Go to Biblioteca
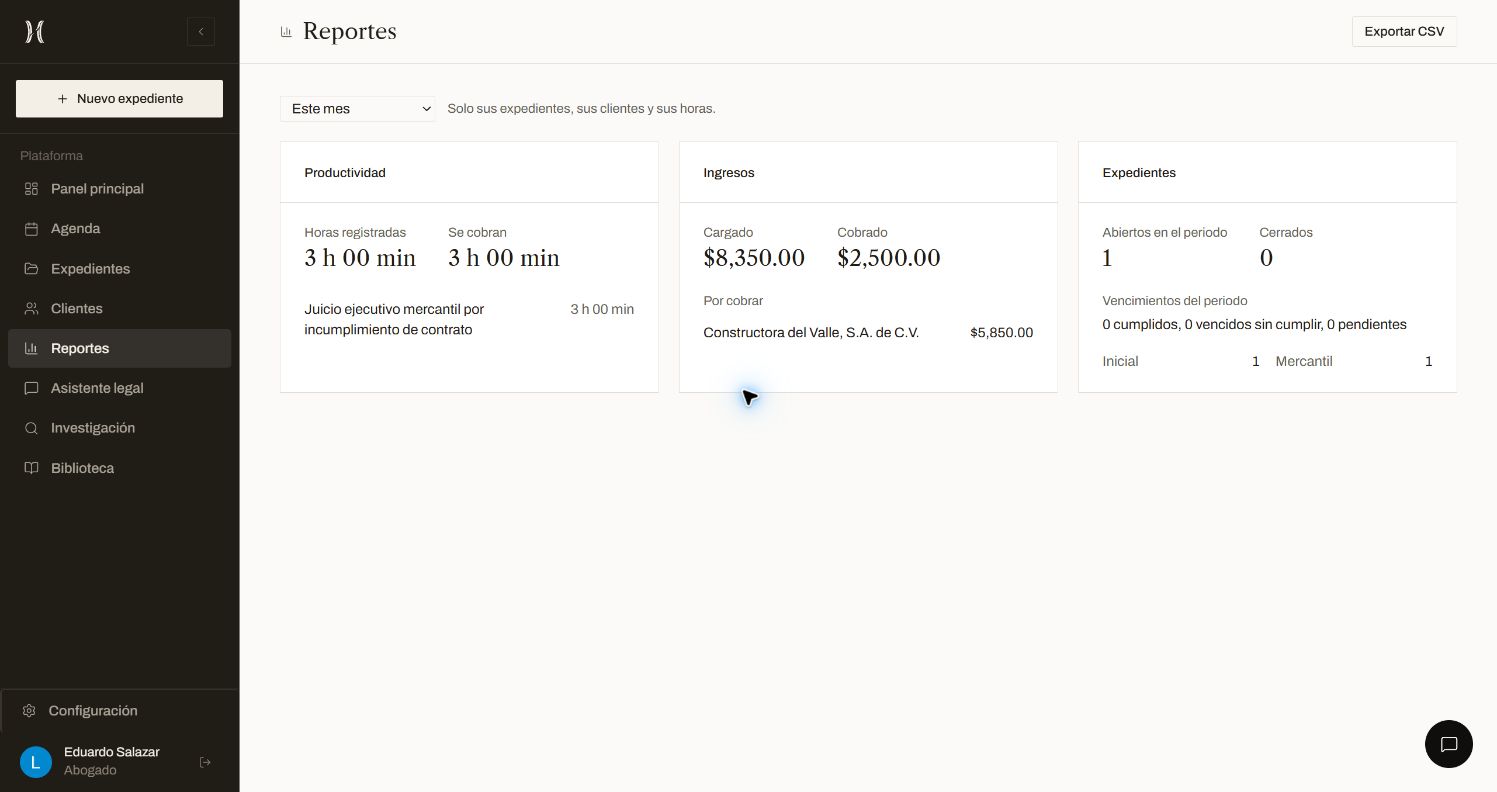Image resolution: width=1497 pixels, height=792 pixels. pyautogui.click(x=119, y=468)
